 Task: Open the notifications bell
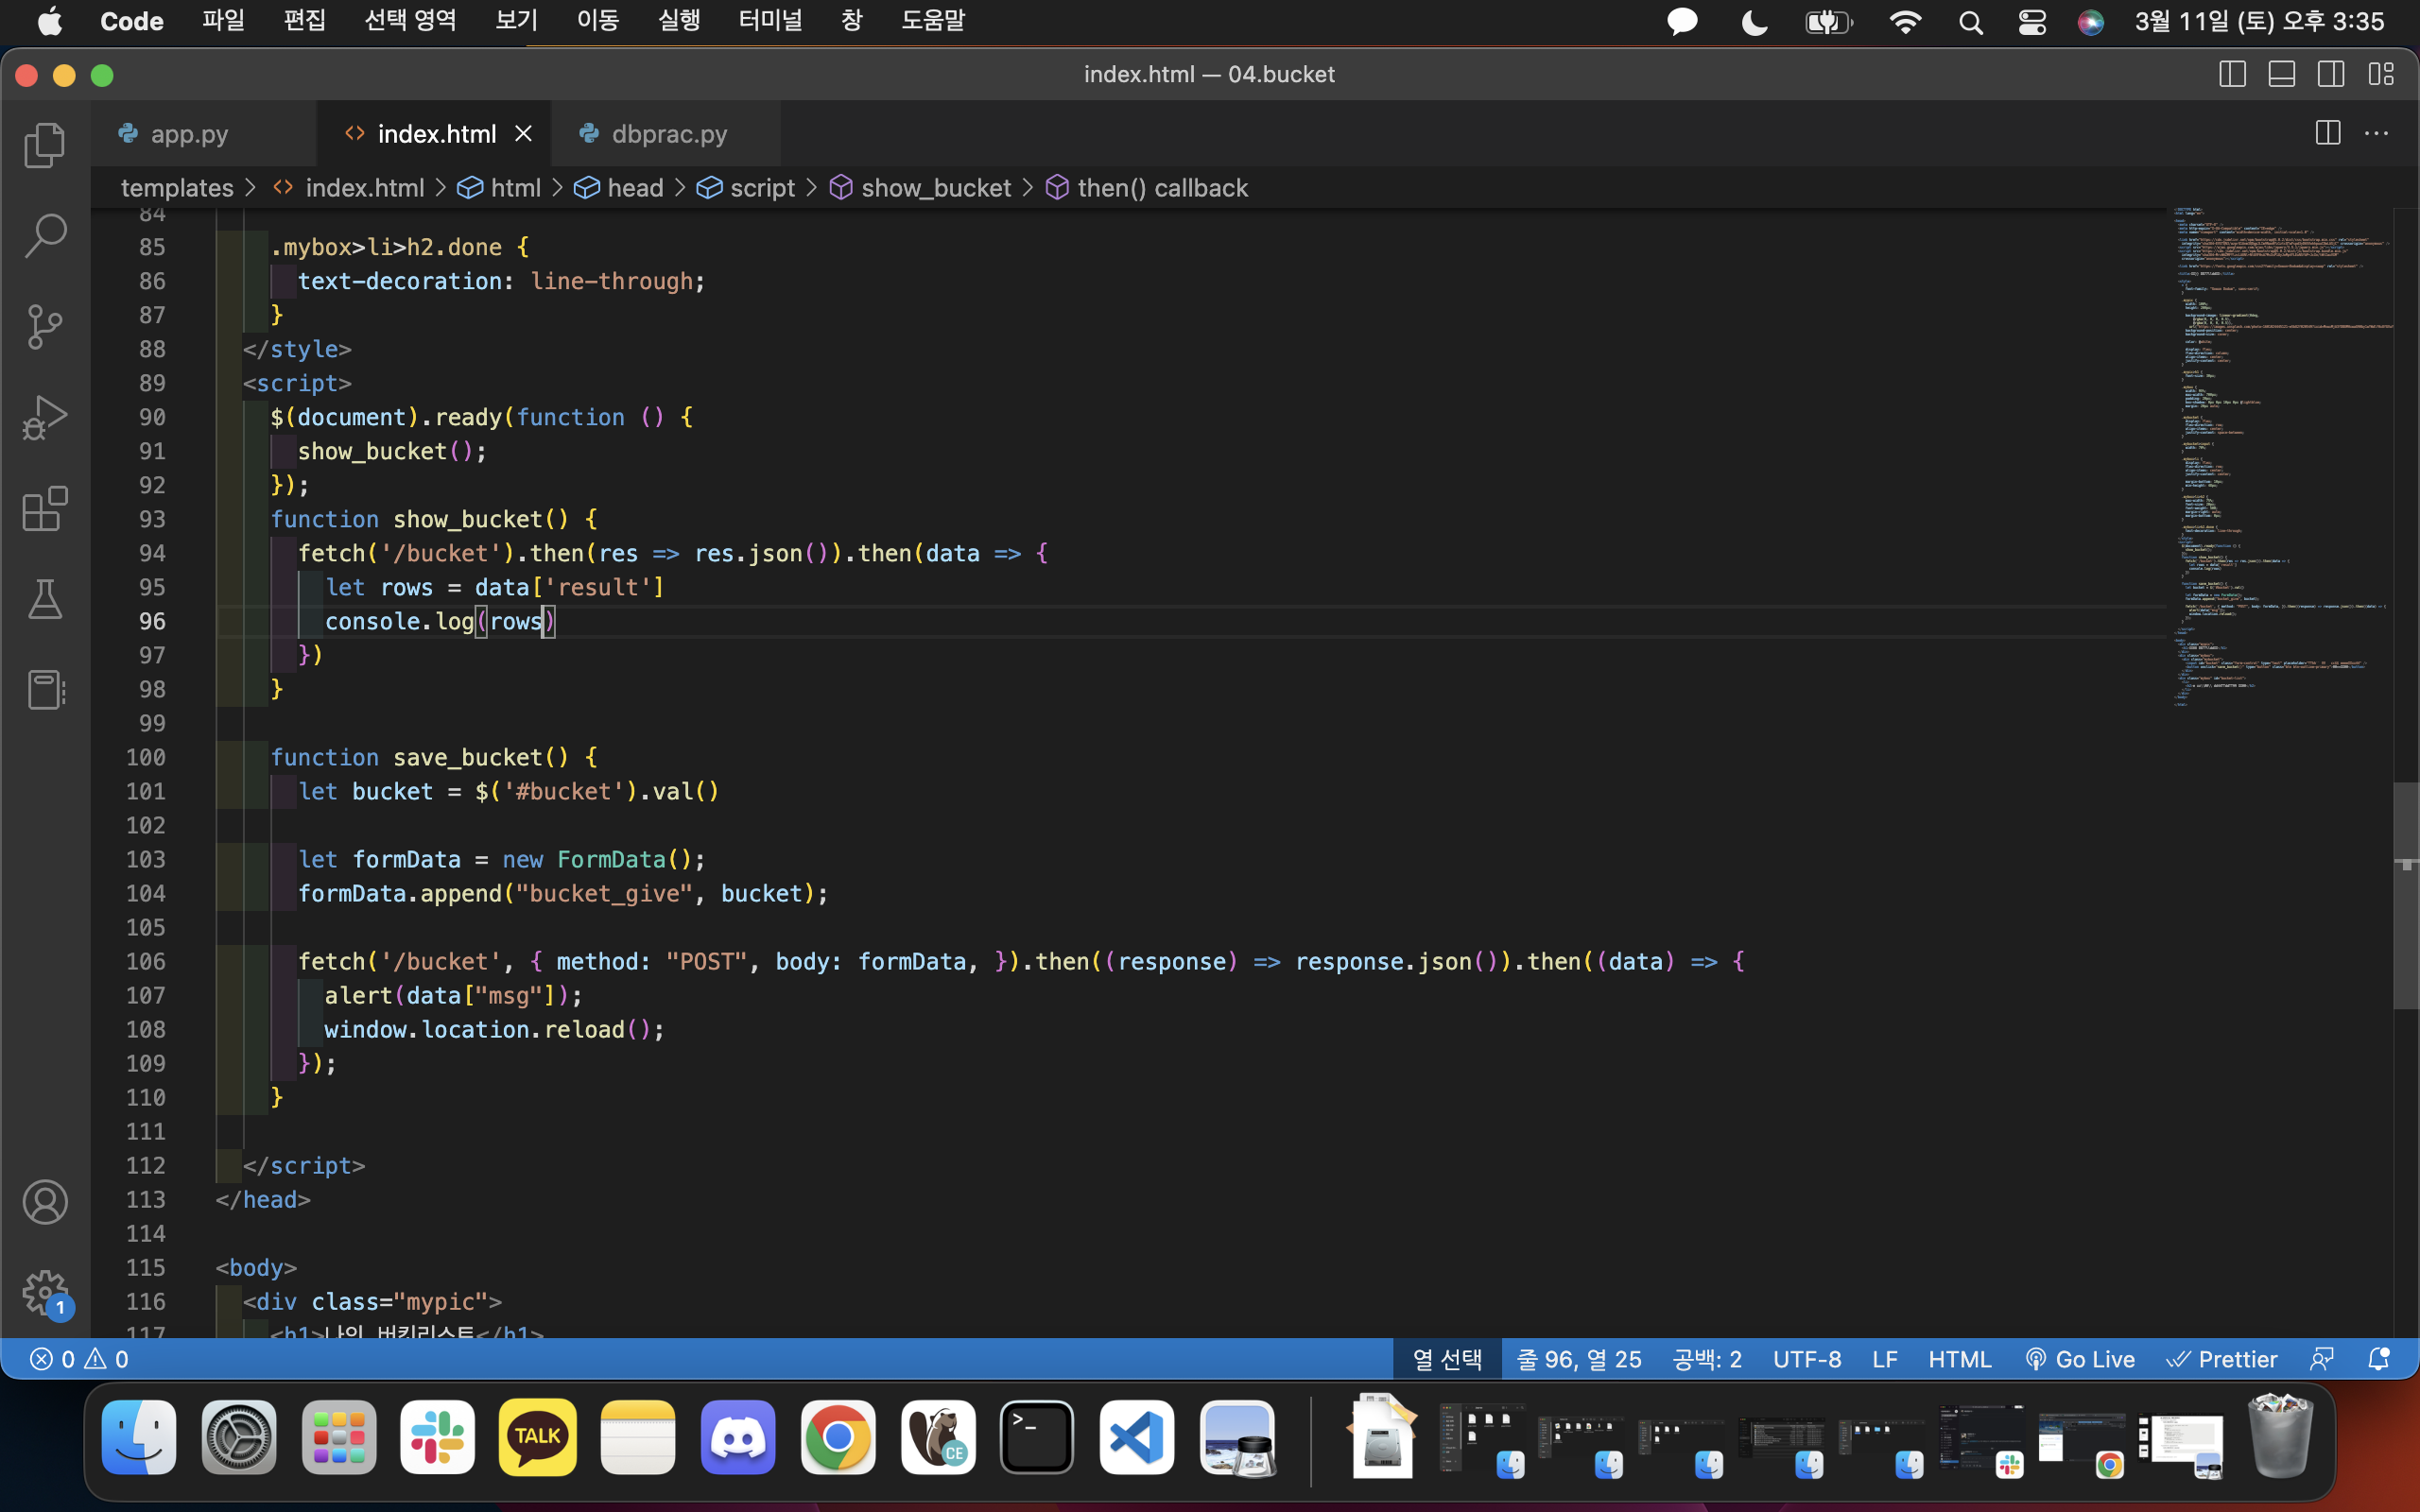point(2379,1359)
